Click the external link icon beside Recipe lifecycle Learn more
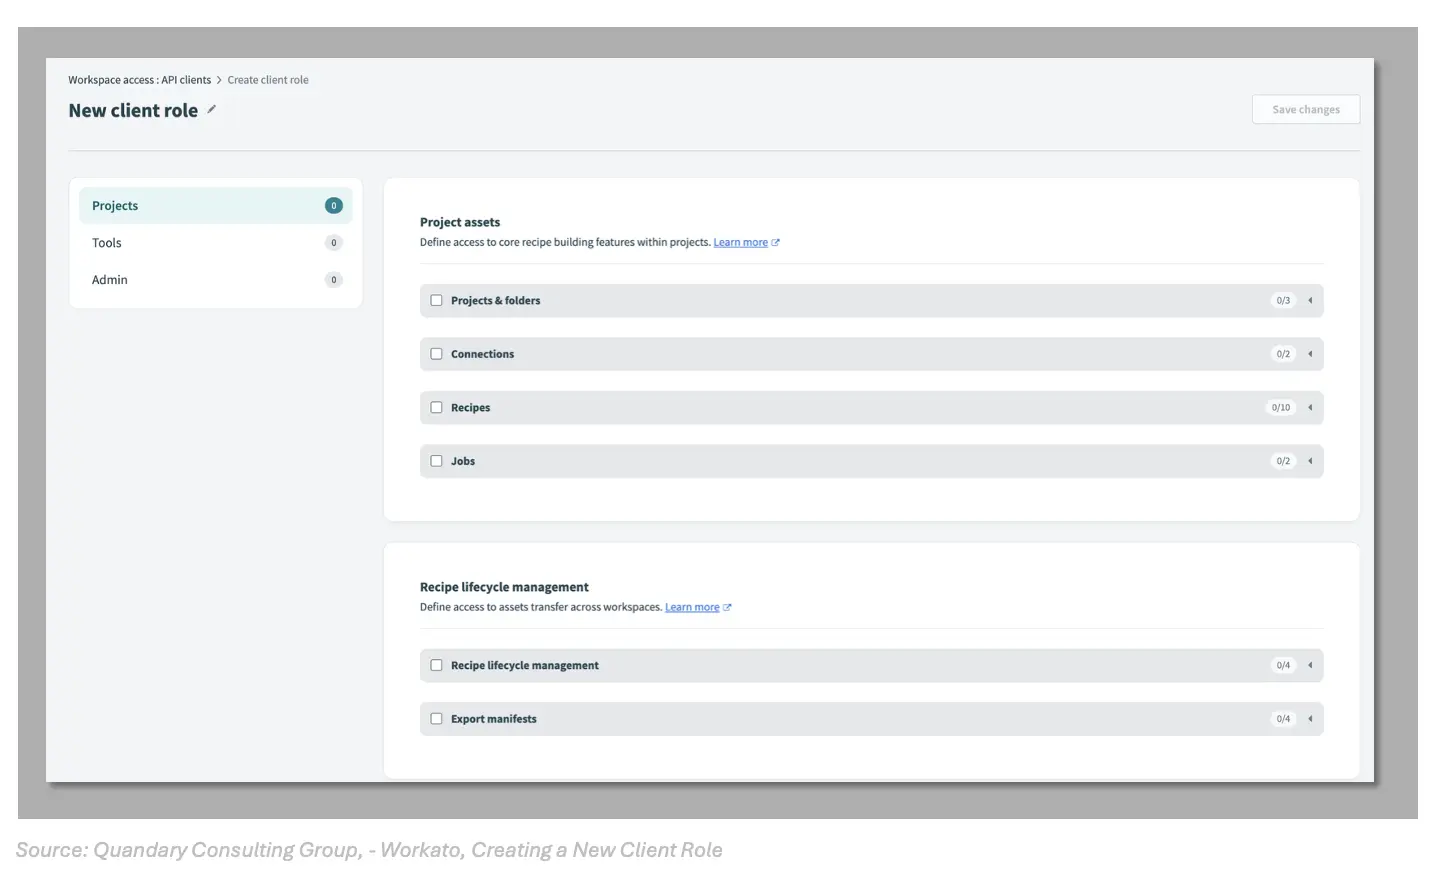Viewport: 1437px width, 869px height. (728, 606)
